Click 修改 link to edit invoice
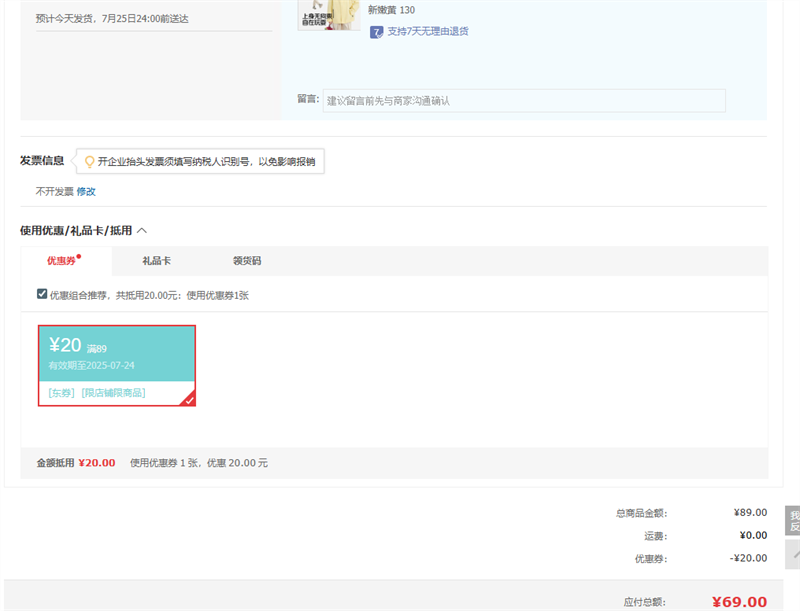 coord(86,191)
